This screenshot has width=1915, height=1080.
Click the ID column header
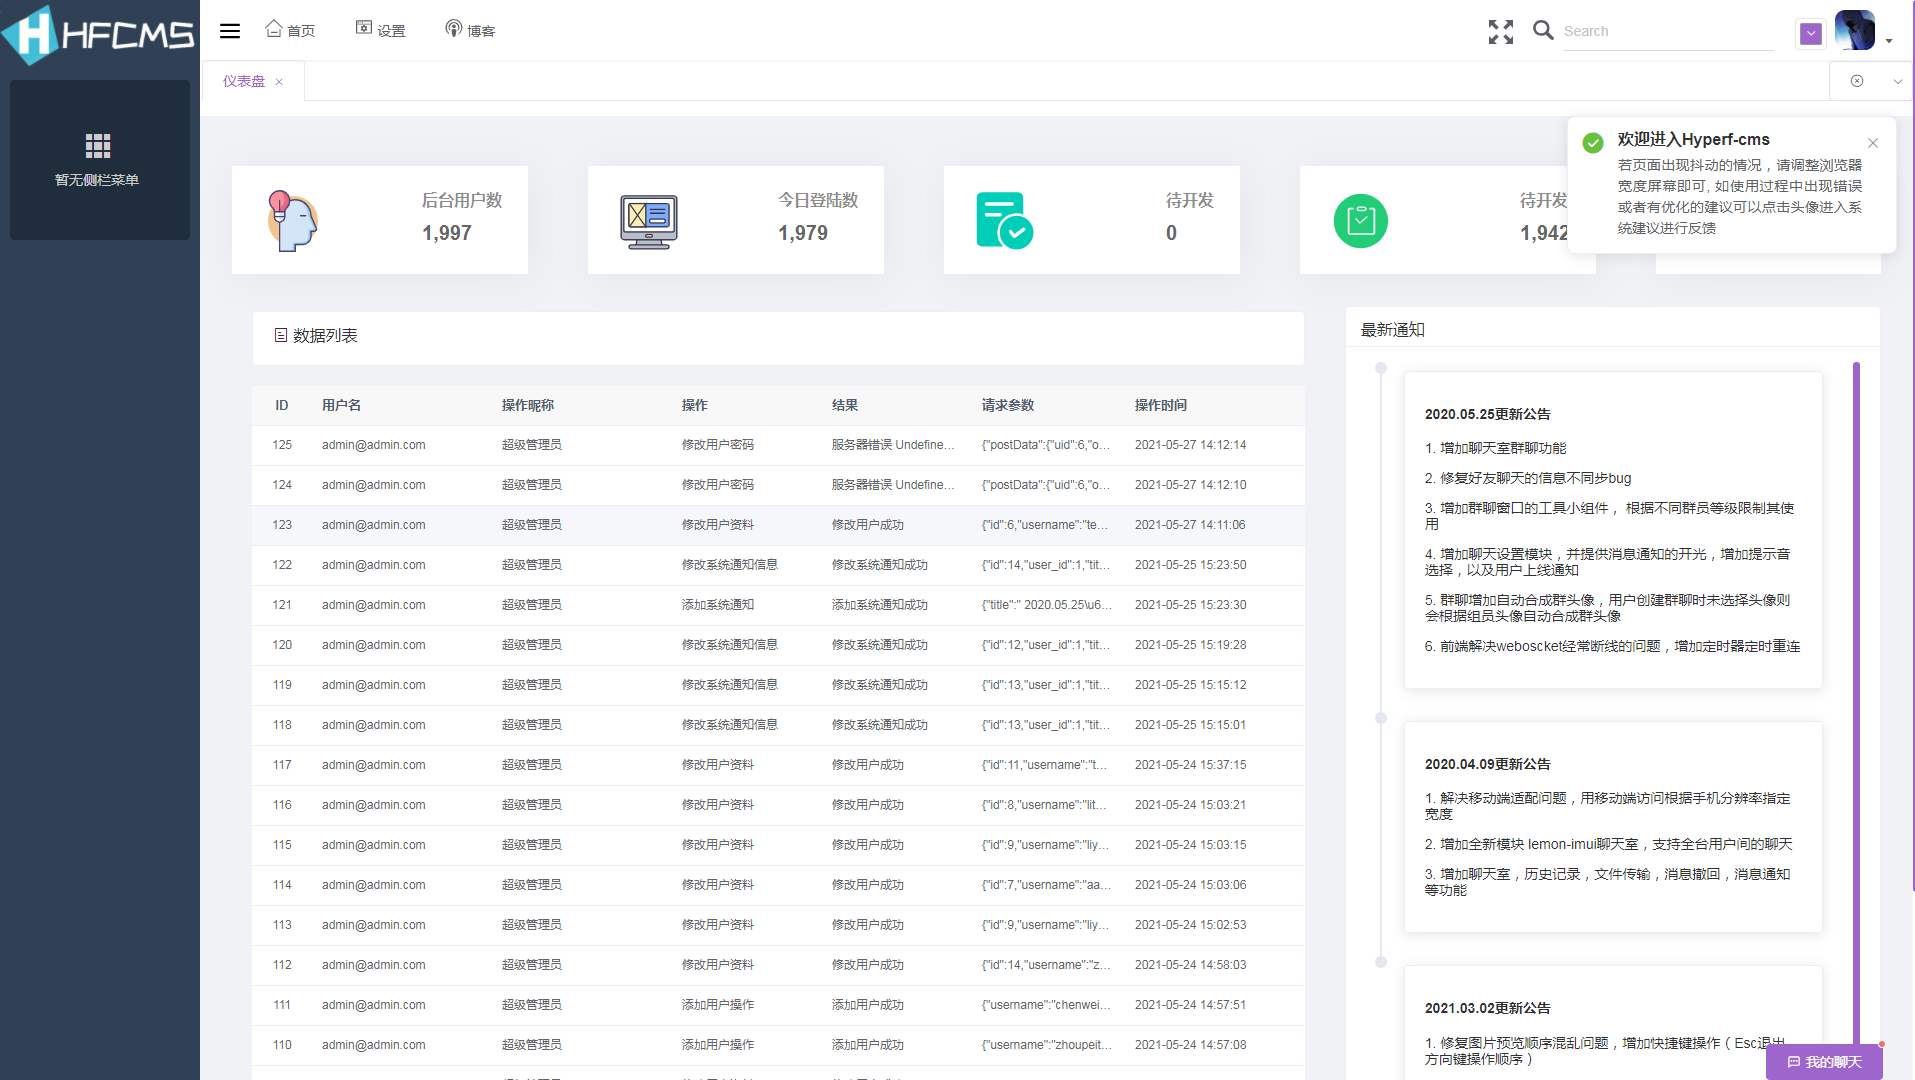tap(282, 405)
